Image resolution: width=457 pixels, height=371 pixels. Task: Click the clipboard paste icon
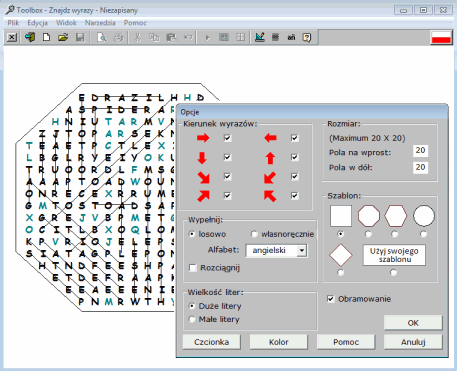pos(171,37)
